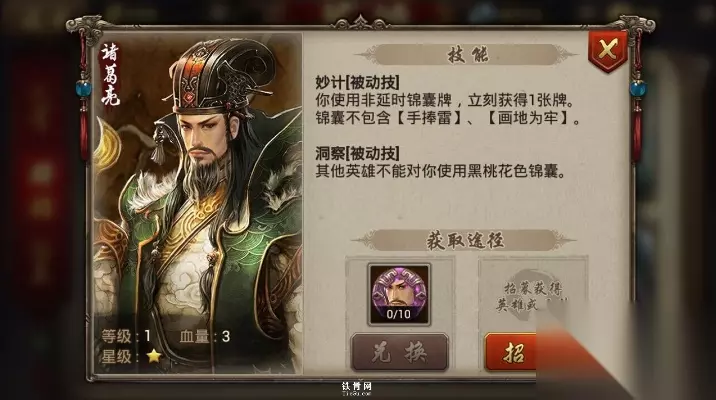
Task: Tap the 洞察[被动技] skill title
Action: (x=358, y=153)
